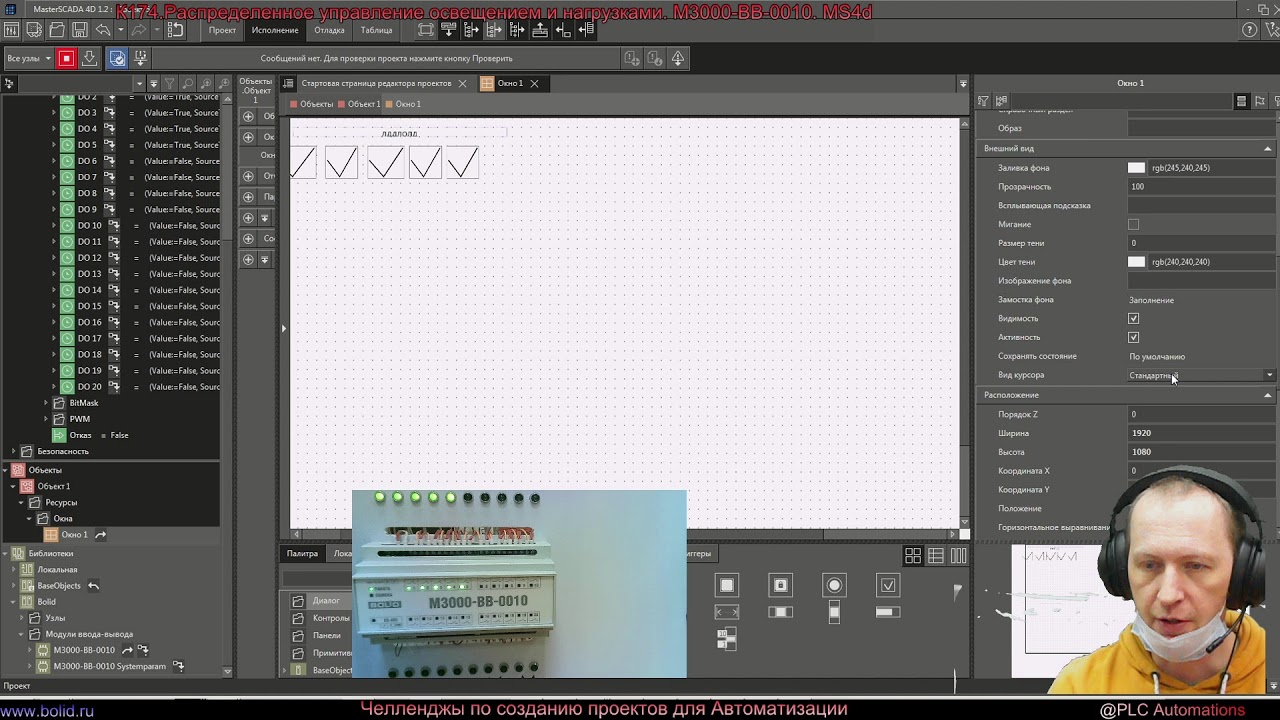Image resolution: width=1280 pixels, height=720 pixels.
Task: Close the Окно 1 tab
Action: pos(534,84)
